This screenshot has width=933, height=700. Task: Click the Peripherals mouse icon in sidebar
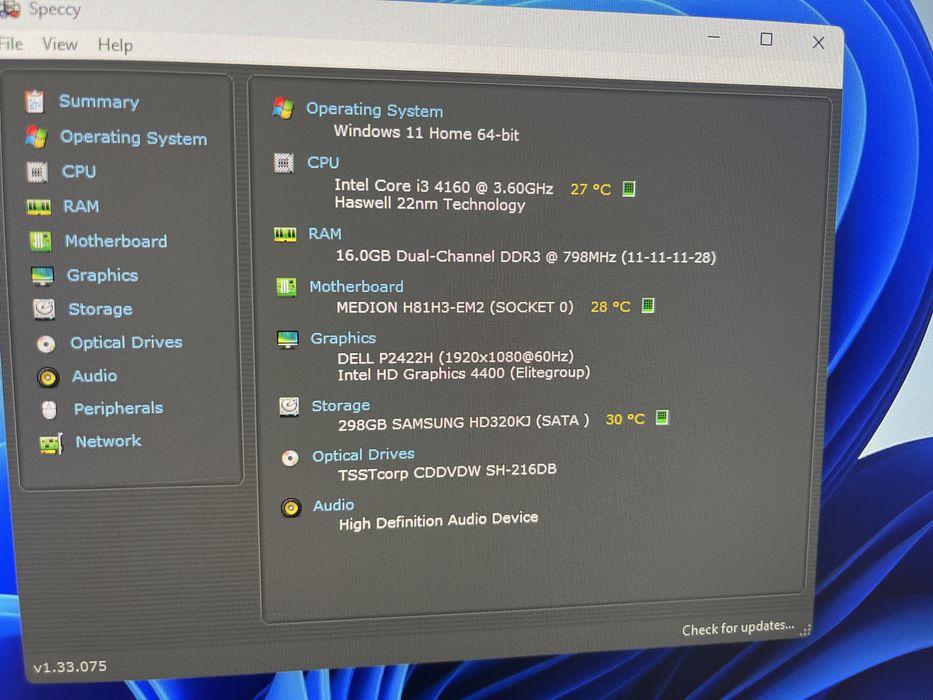(x=49, y=410)
